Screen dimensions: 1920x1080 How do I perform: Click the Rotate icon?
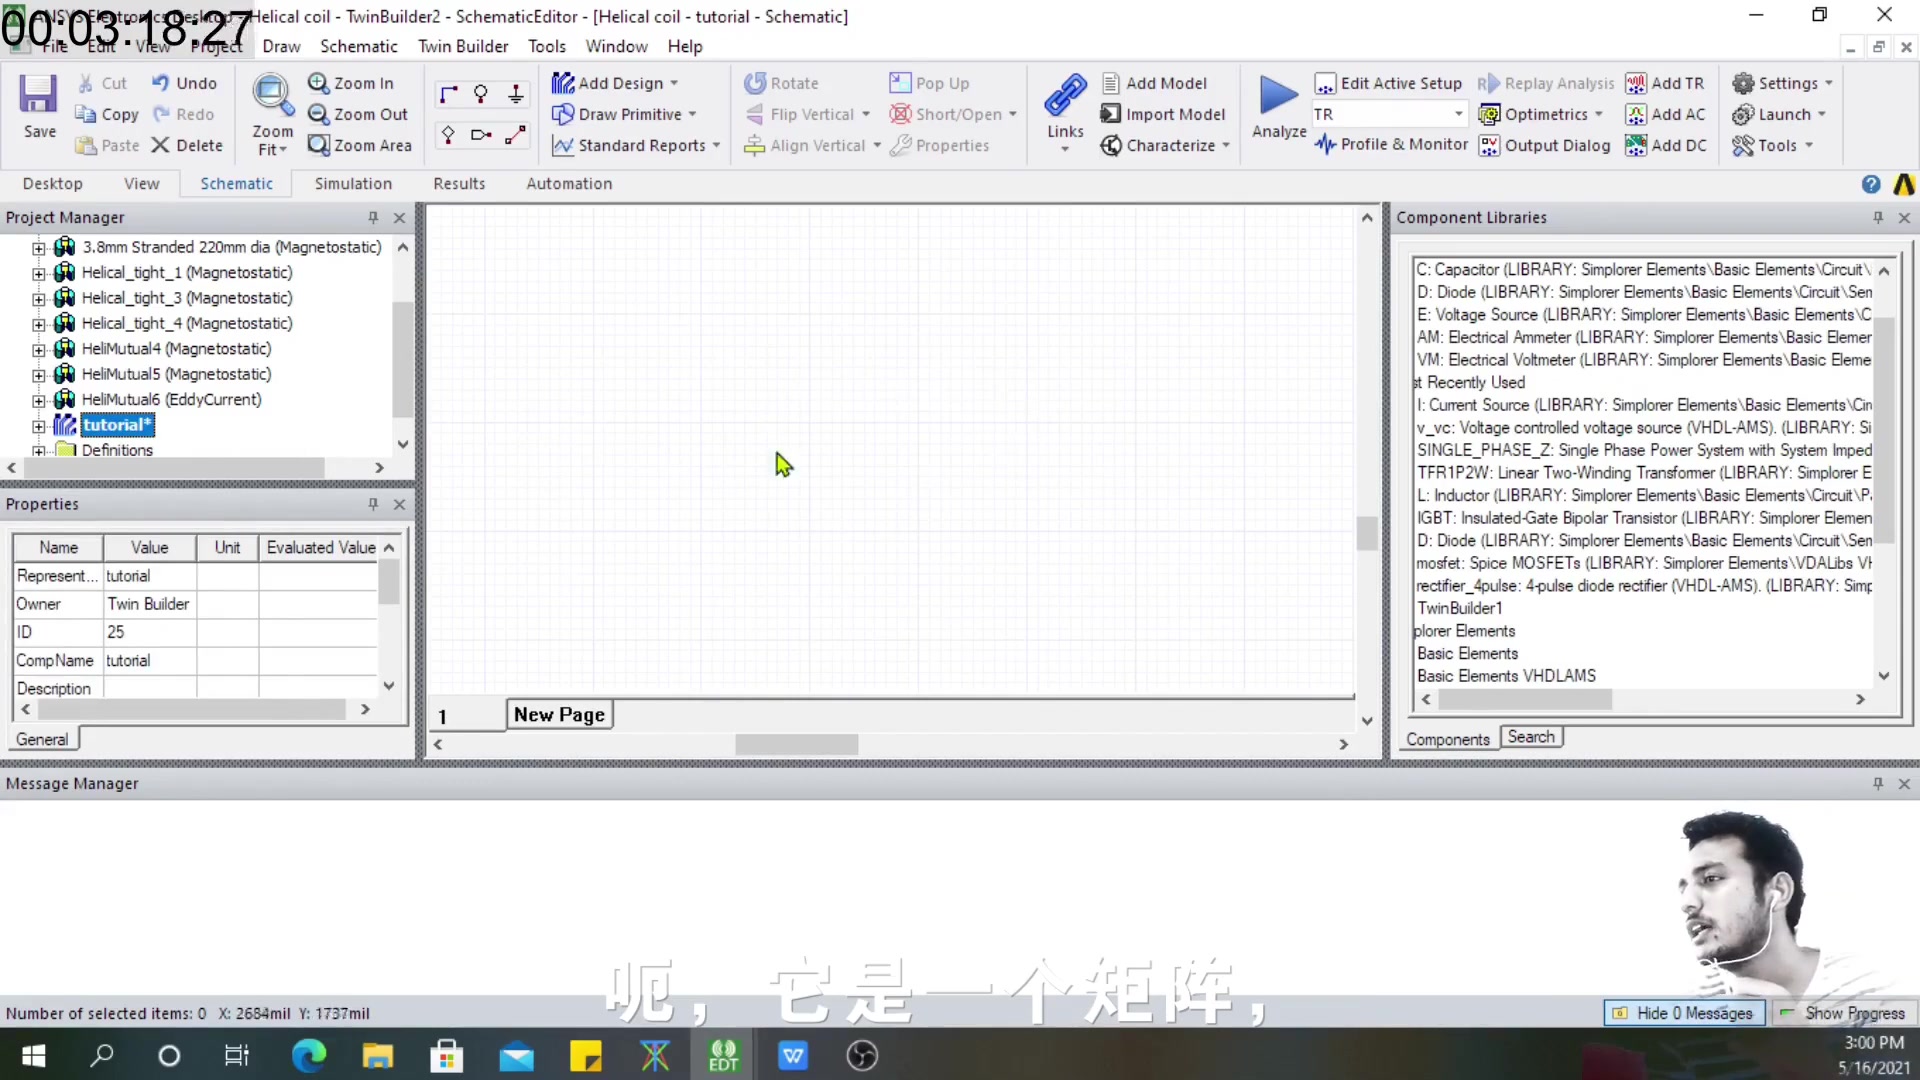754,82
